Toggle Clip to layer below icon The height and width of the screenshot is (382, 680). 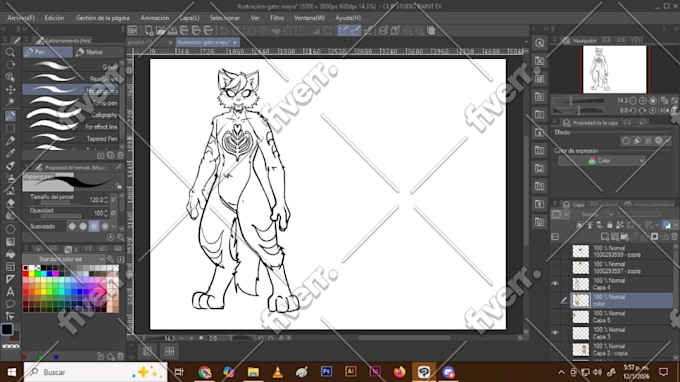click(580, 225)
